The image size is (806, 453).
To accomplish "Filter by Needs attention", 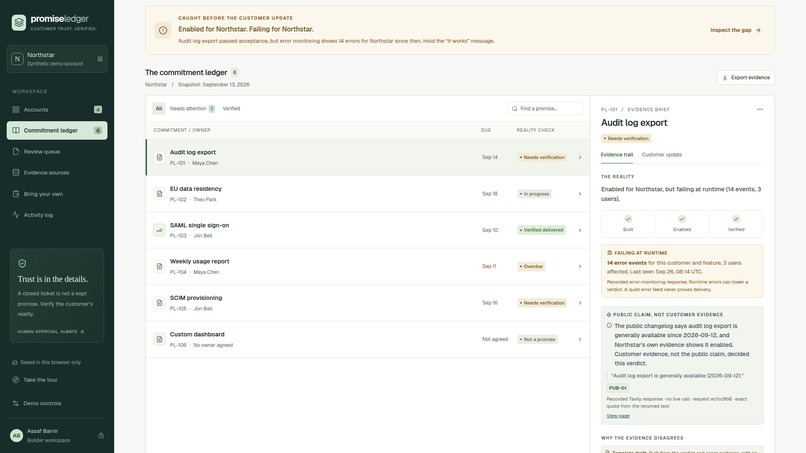I will [x=192, y=108].
